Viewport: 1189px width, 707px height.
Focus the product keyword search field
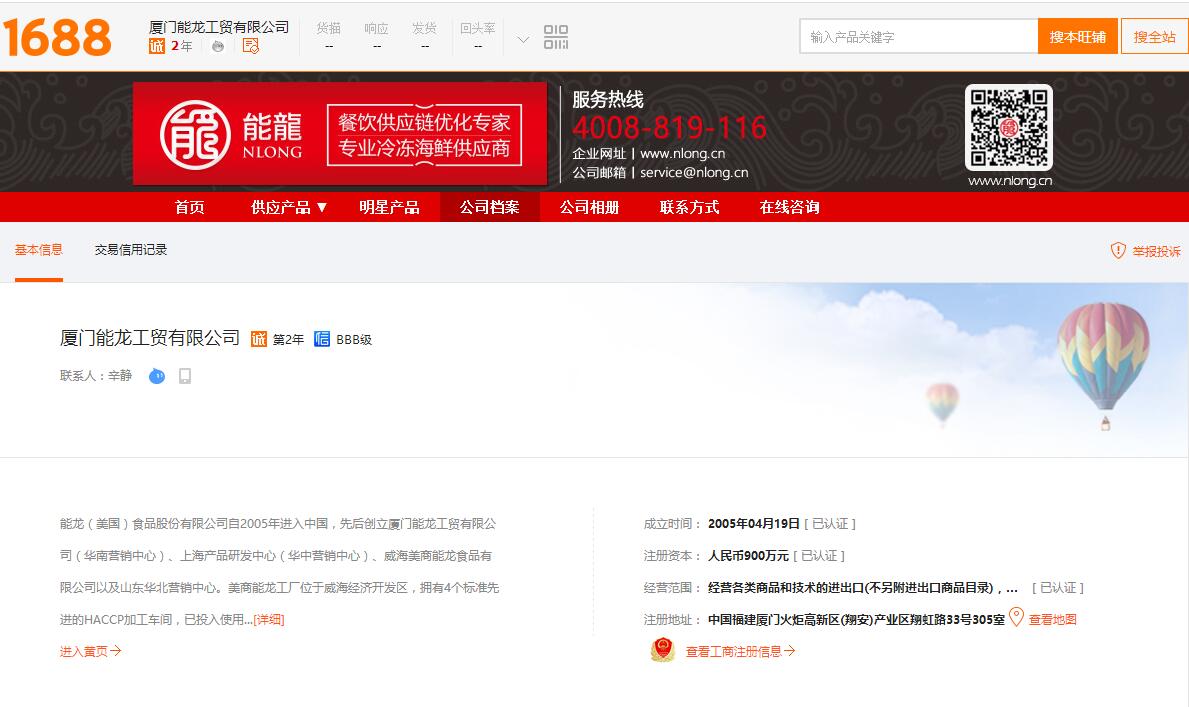(x=918, y=37)
